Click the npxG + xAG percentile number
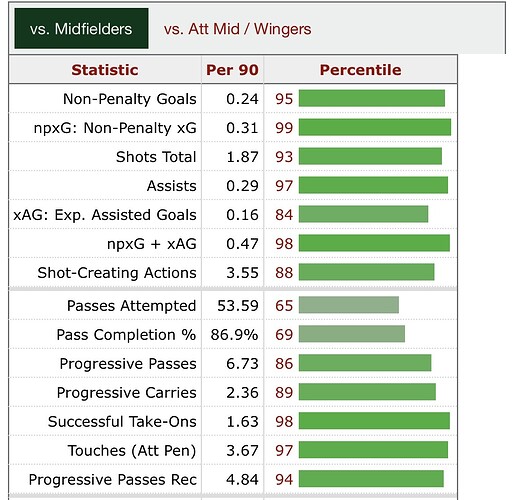This screenshot has height=500, width=513. point(284,244)
